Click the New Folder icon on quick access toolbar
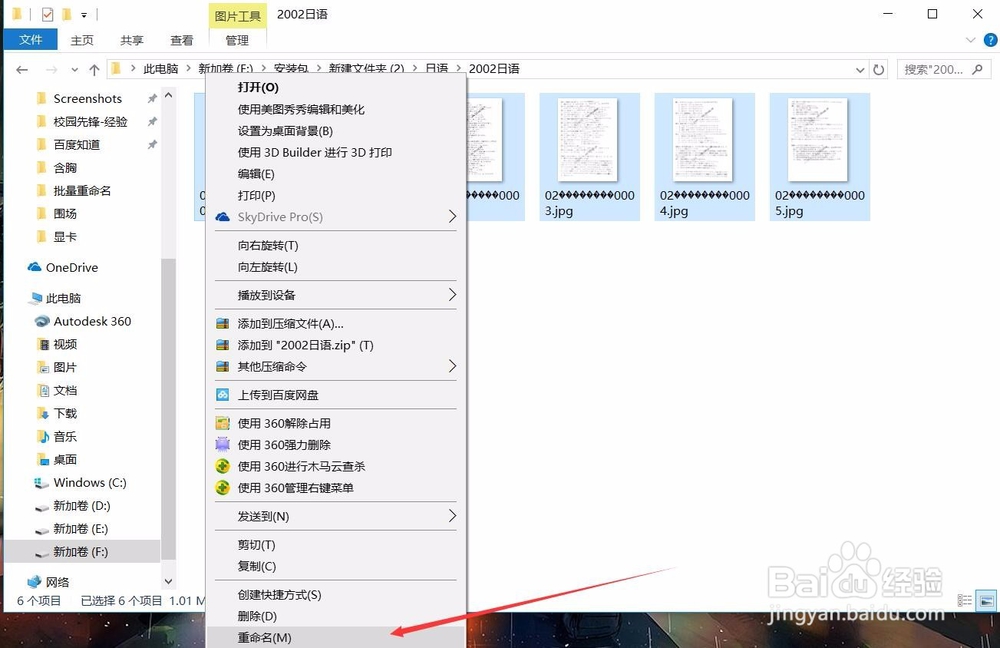 point(65,14)
